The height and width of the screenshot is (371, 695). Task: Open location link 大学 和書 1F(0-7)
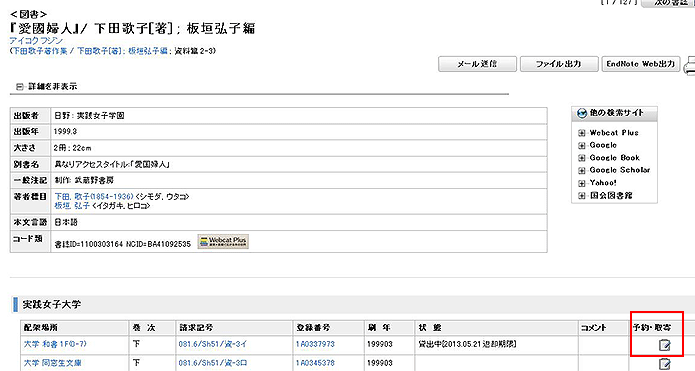(x=55, y=344)
